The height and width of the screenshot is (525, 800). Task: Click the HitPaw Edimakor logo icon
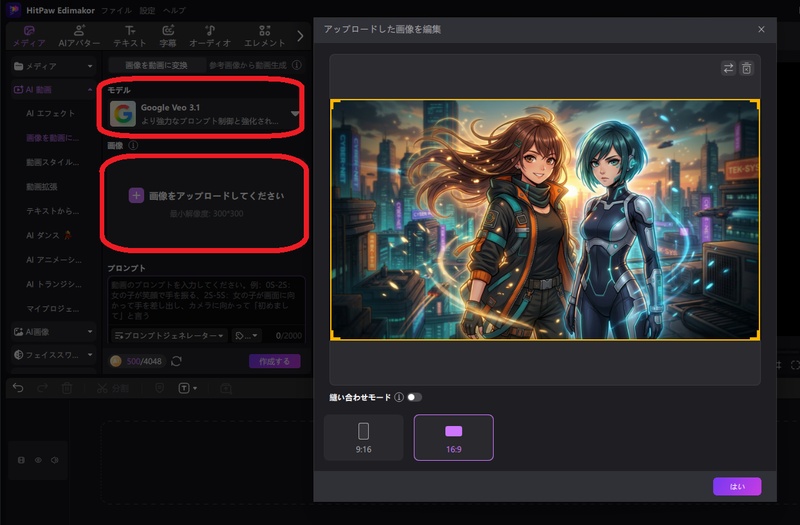pyautogui.click(x=14, y=10)
